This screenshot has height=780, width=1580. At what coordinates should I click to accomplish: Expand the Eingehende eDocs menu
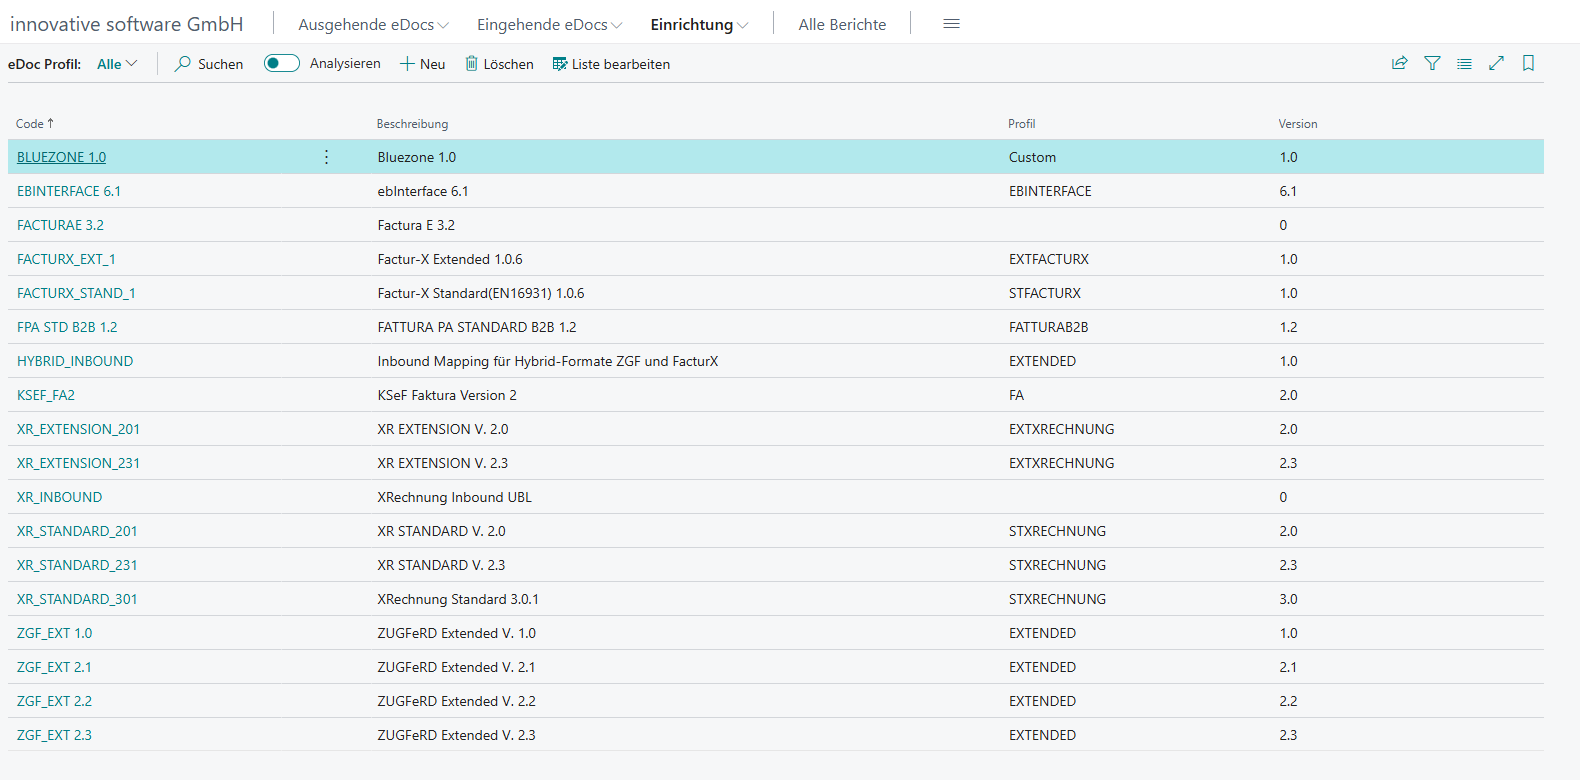tap(549, 25)
